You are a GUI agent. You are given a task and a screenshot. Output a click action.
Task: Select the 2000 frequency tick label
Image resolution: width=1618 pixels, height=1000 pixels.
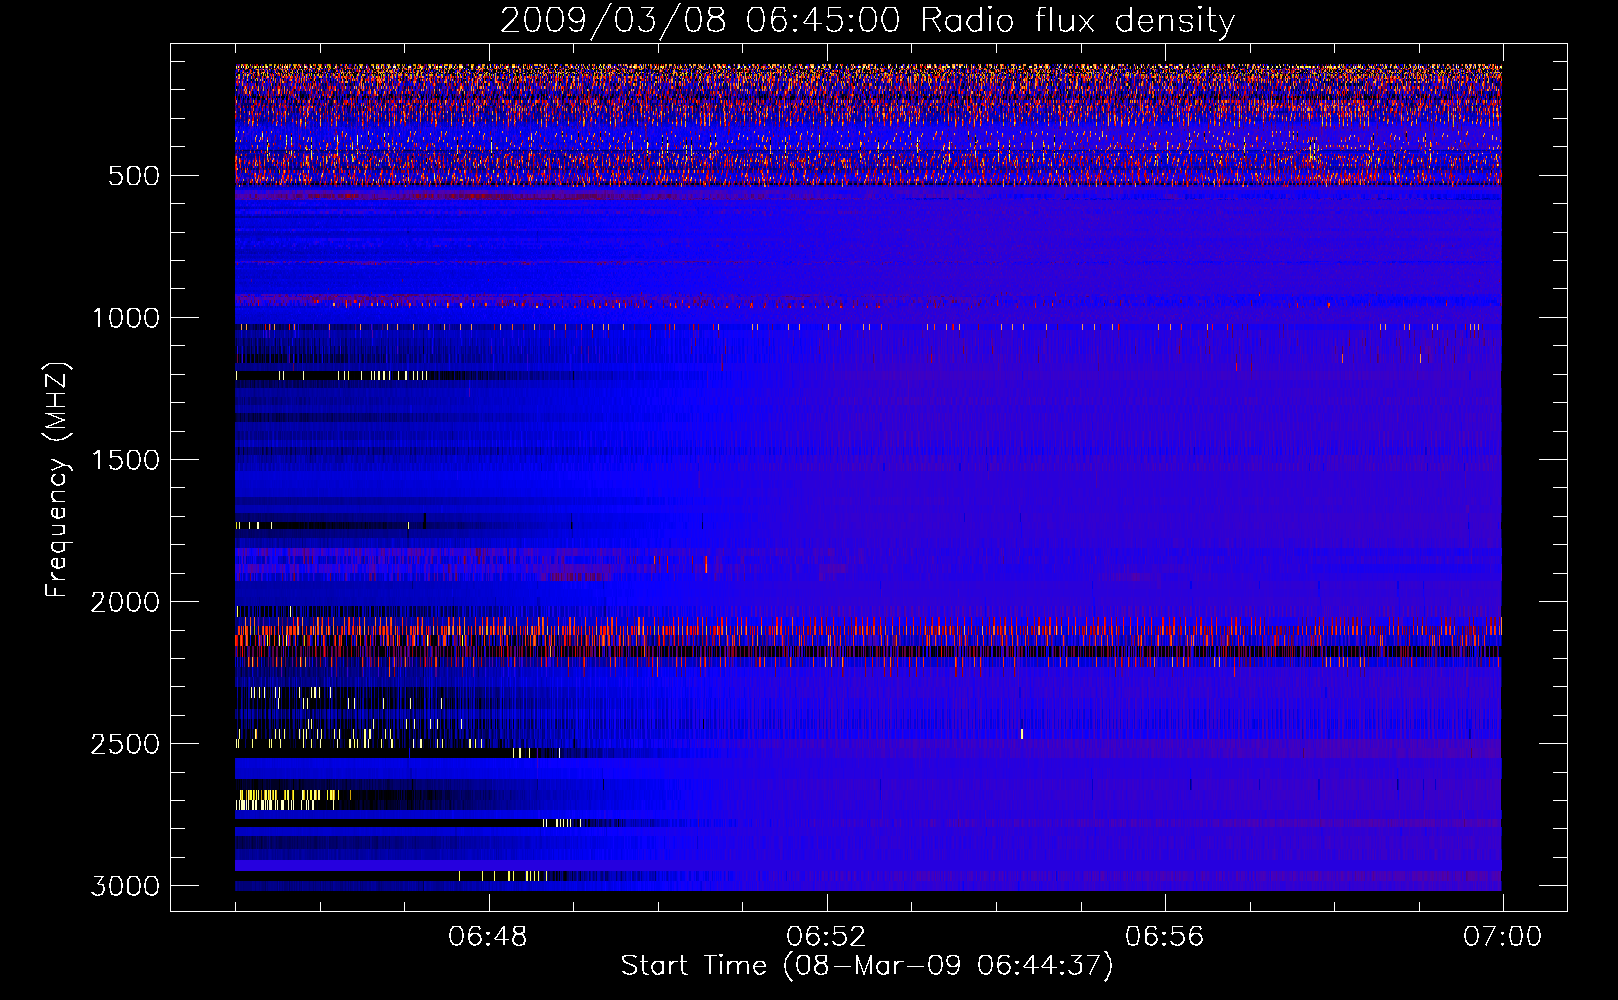coord(125,602)
